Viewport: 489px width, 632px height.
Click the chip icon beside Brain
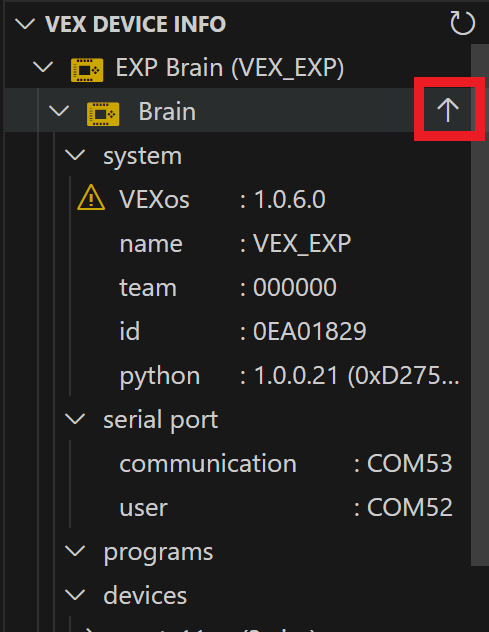point(103,114)
